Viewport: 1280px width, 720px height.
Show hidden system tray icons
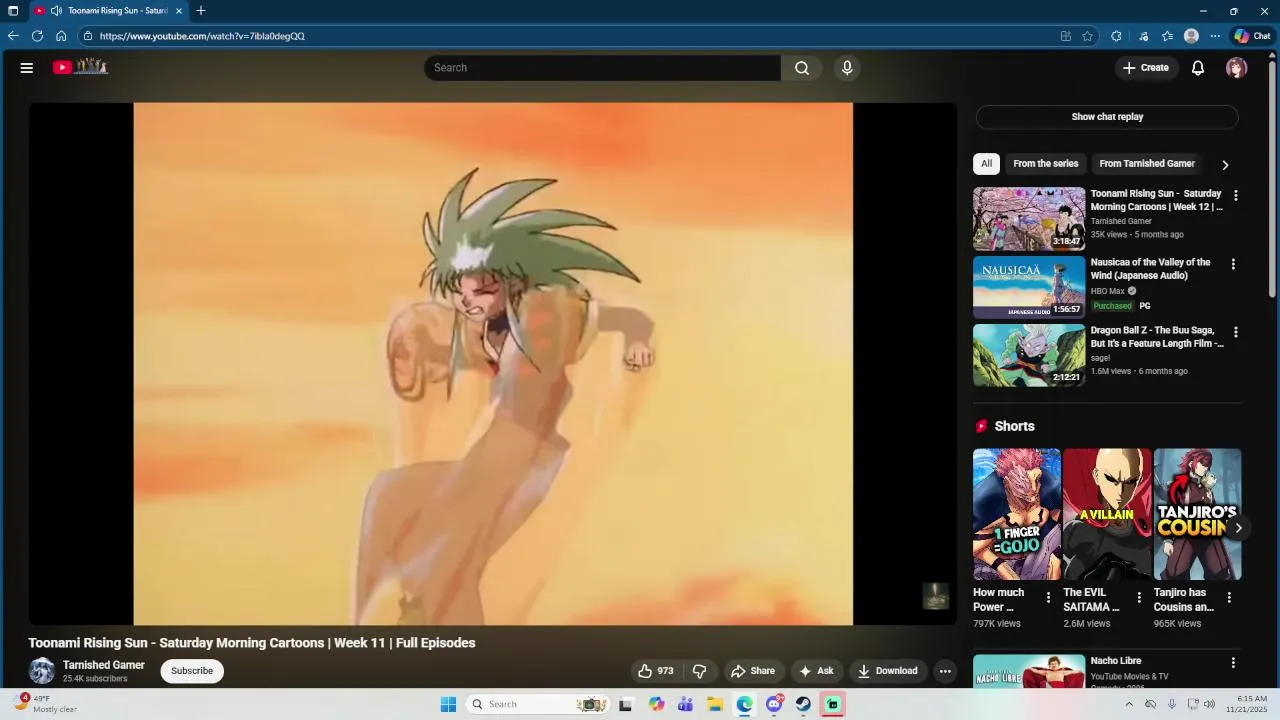click(1129, 704)
